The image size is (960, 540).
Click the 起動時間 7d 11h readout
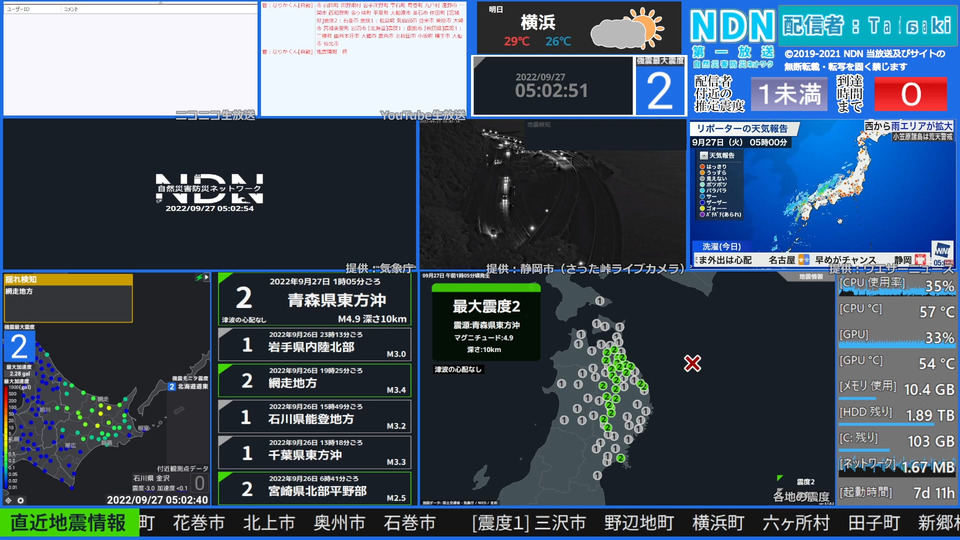(x=896, y=492)
